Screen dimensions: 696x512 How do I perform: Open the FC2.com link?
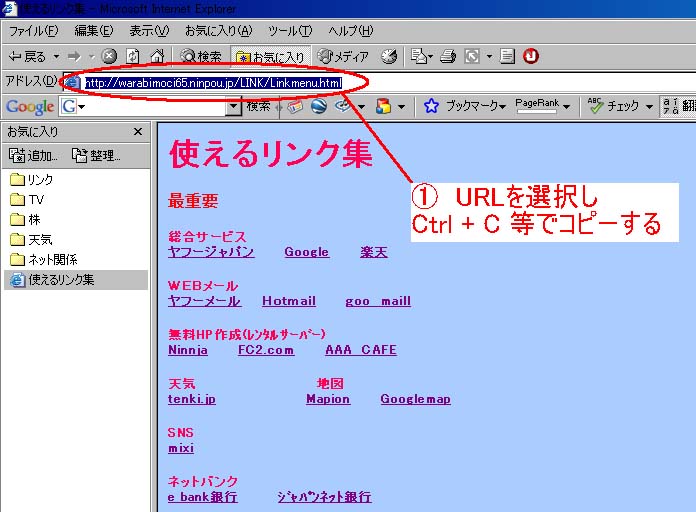click(266, 350)
